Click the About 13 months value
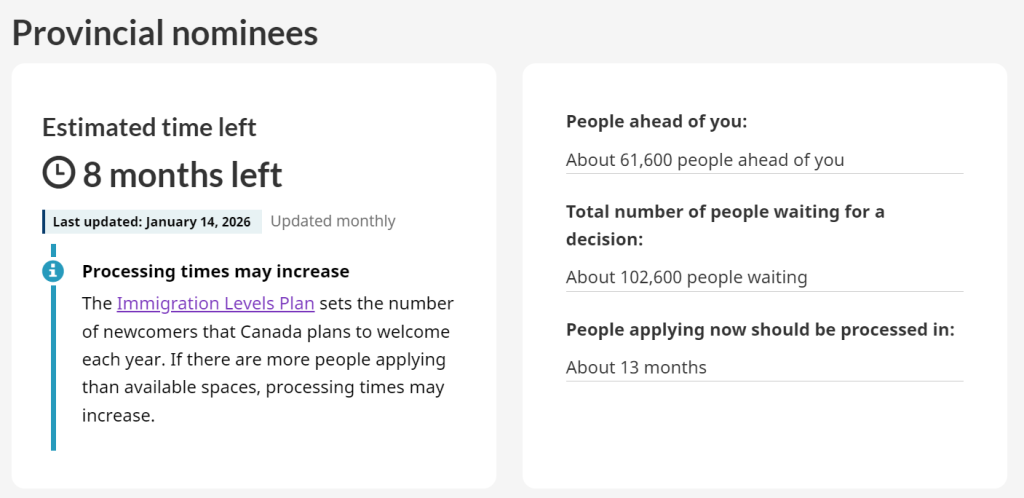 [x=636, y=367]
